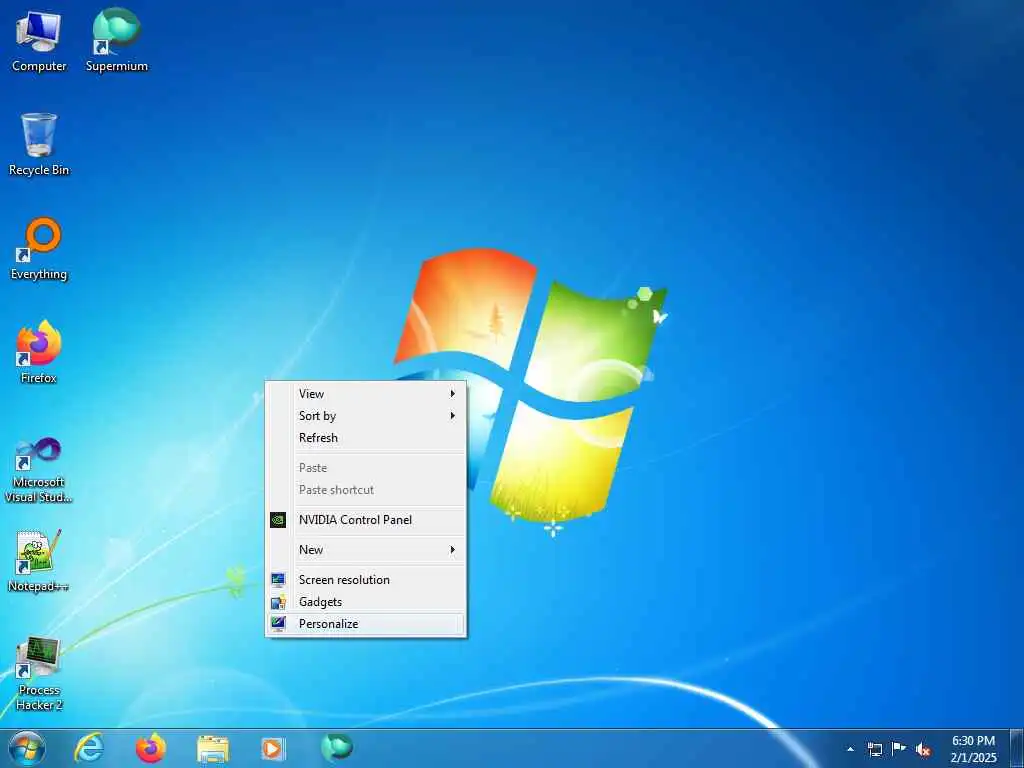The height and width of the screenshot is (768, 1024).
Task: Open Windows Media Player from taskbar
Action: 273,749
